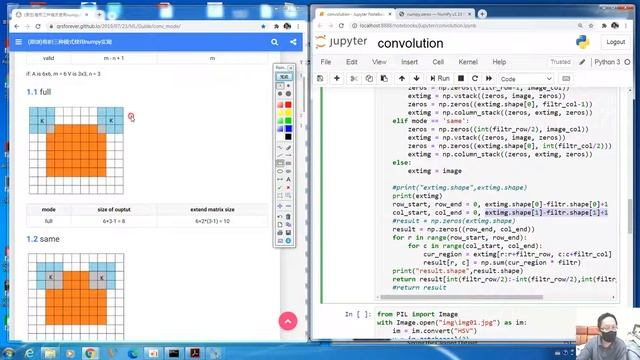The image size is (640, 360).
Task: Click the pencil edit icon beside Trusted
Action: (x=582, y=62)
